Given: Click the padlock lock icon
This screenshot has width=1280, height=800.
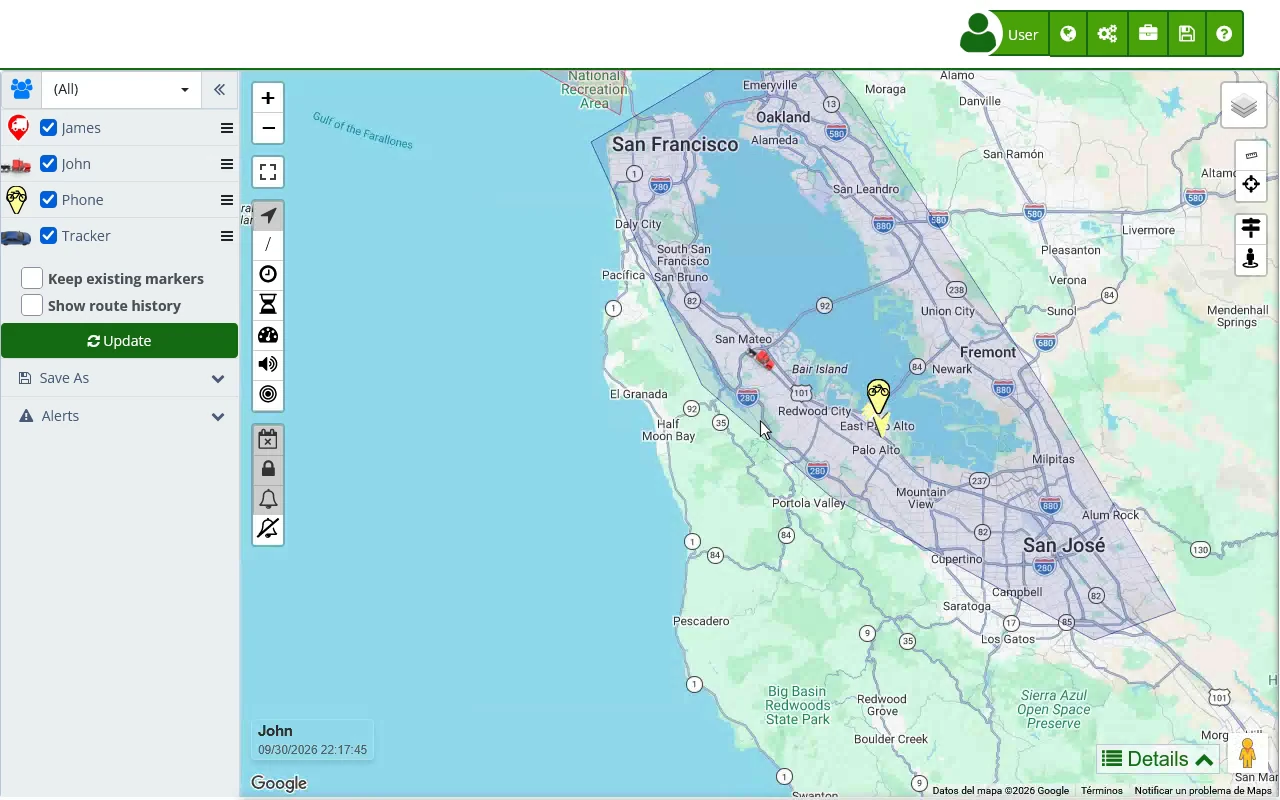Looking at the screenshot, I should (268, 469).
